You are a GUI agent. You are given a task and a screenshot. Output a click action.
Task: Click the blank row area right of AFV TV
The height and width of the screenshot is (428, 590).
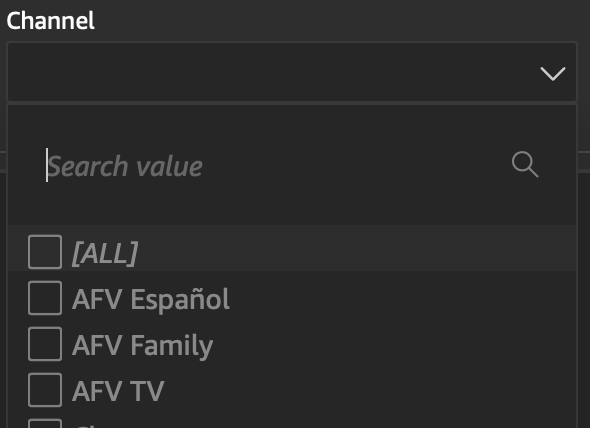(x=369, y=390)
